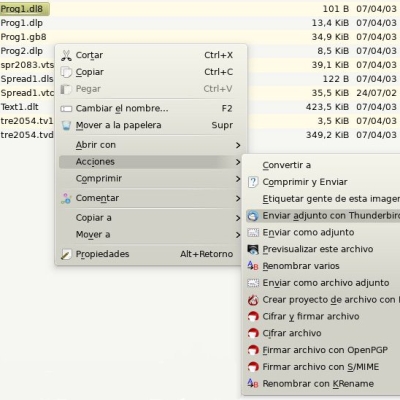Choose Cortar from the context menu

pyautogui.click(x=151, y=55)
